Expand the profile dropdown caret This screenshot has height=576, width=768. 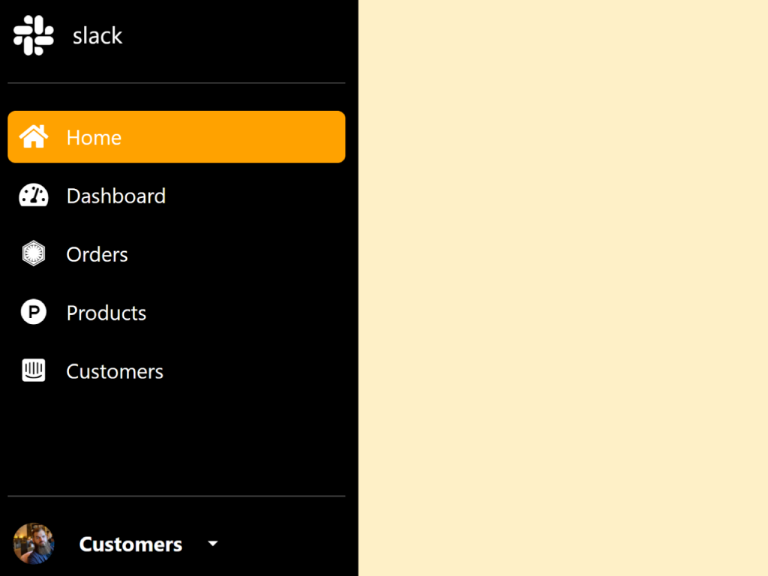click(212, 544)
